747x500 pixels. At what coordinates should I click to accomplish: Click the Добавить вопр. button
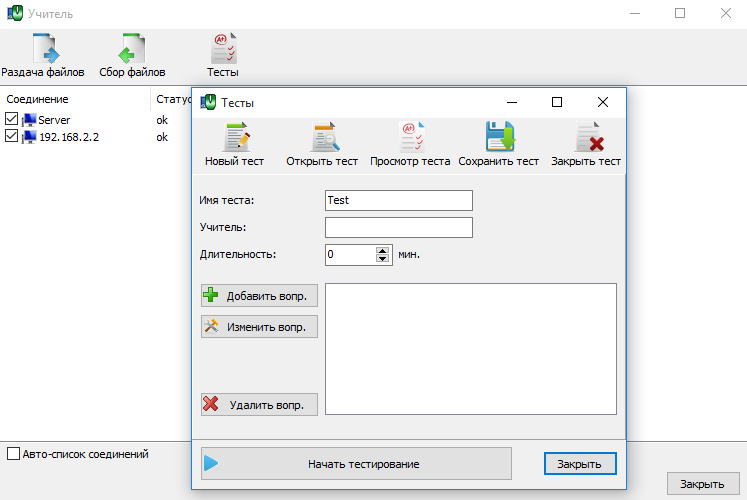coord(259,296)
